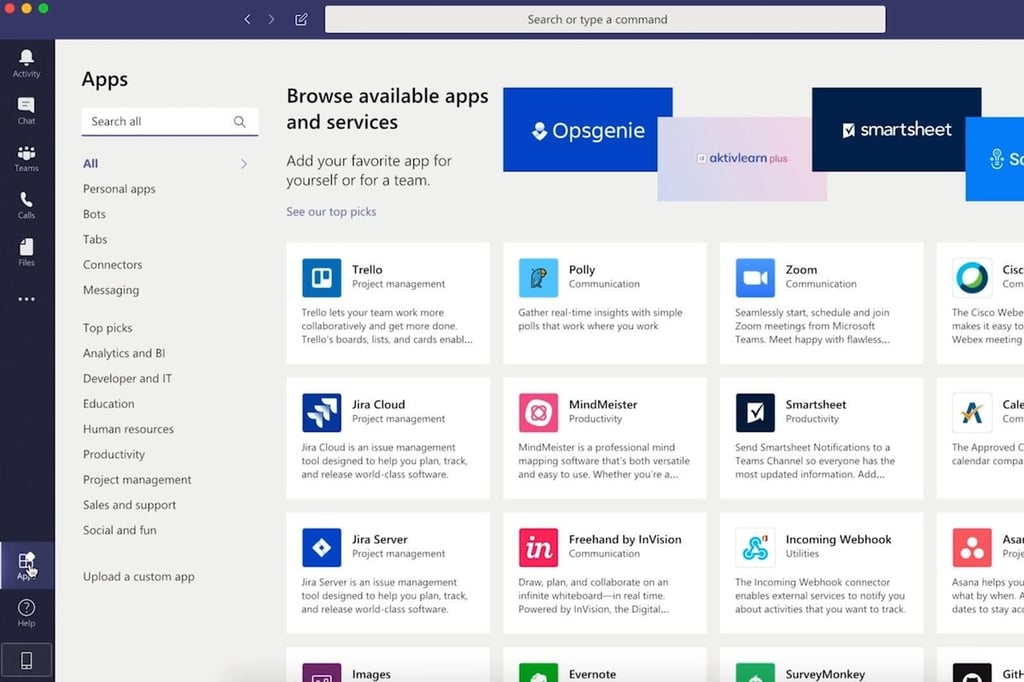Open the Opsgenie banner
1024x682 pixels.
tap(588, 130)
